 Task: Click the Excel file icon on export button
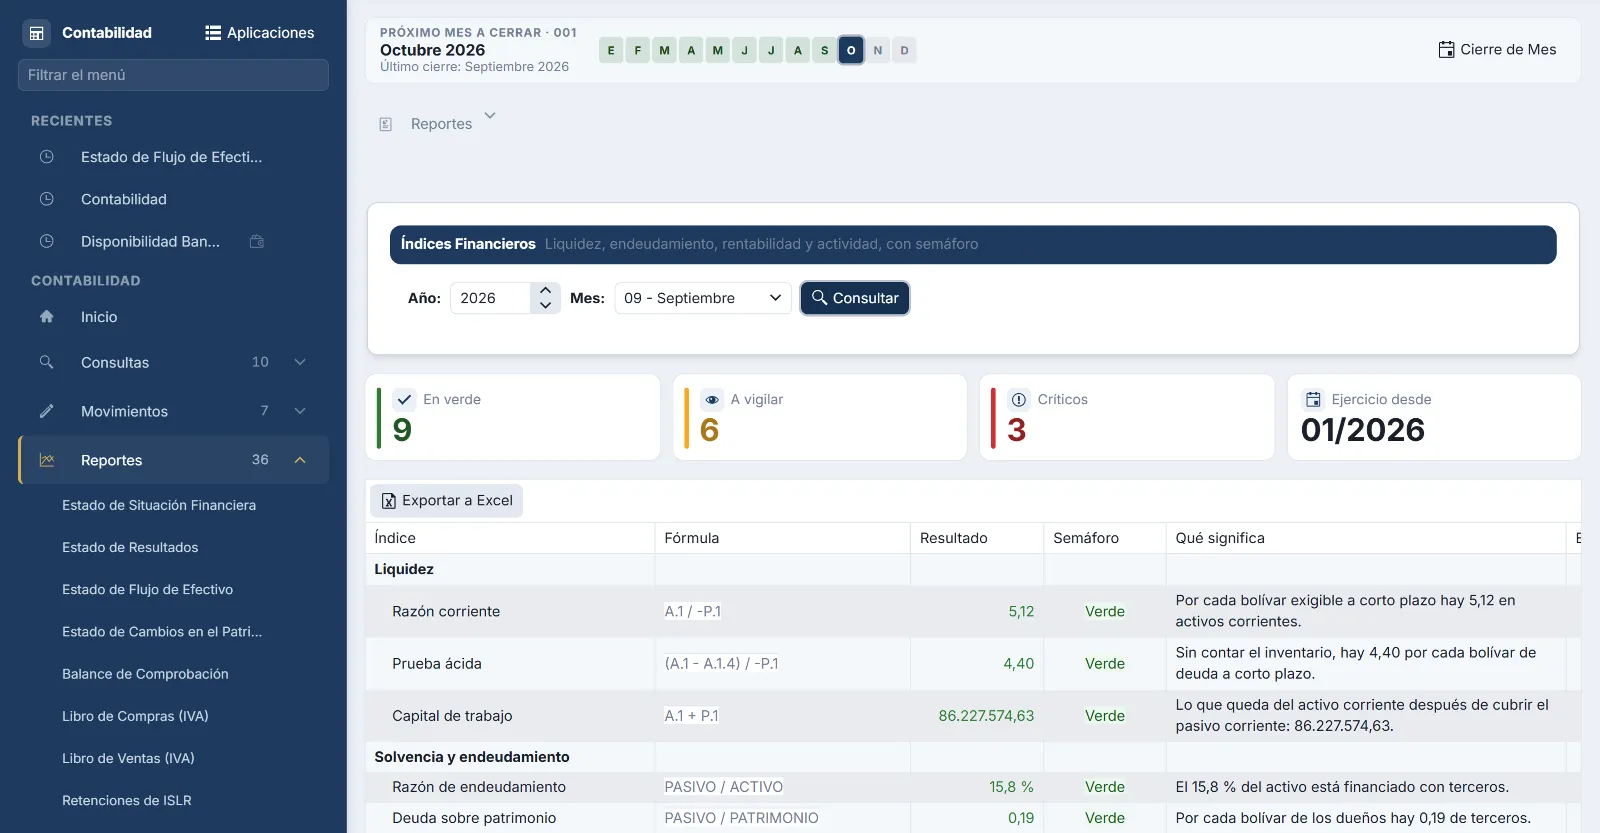(389, 501)
